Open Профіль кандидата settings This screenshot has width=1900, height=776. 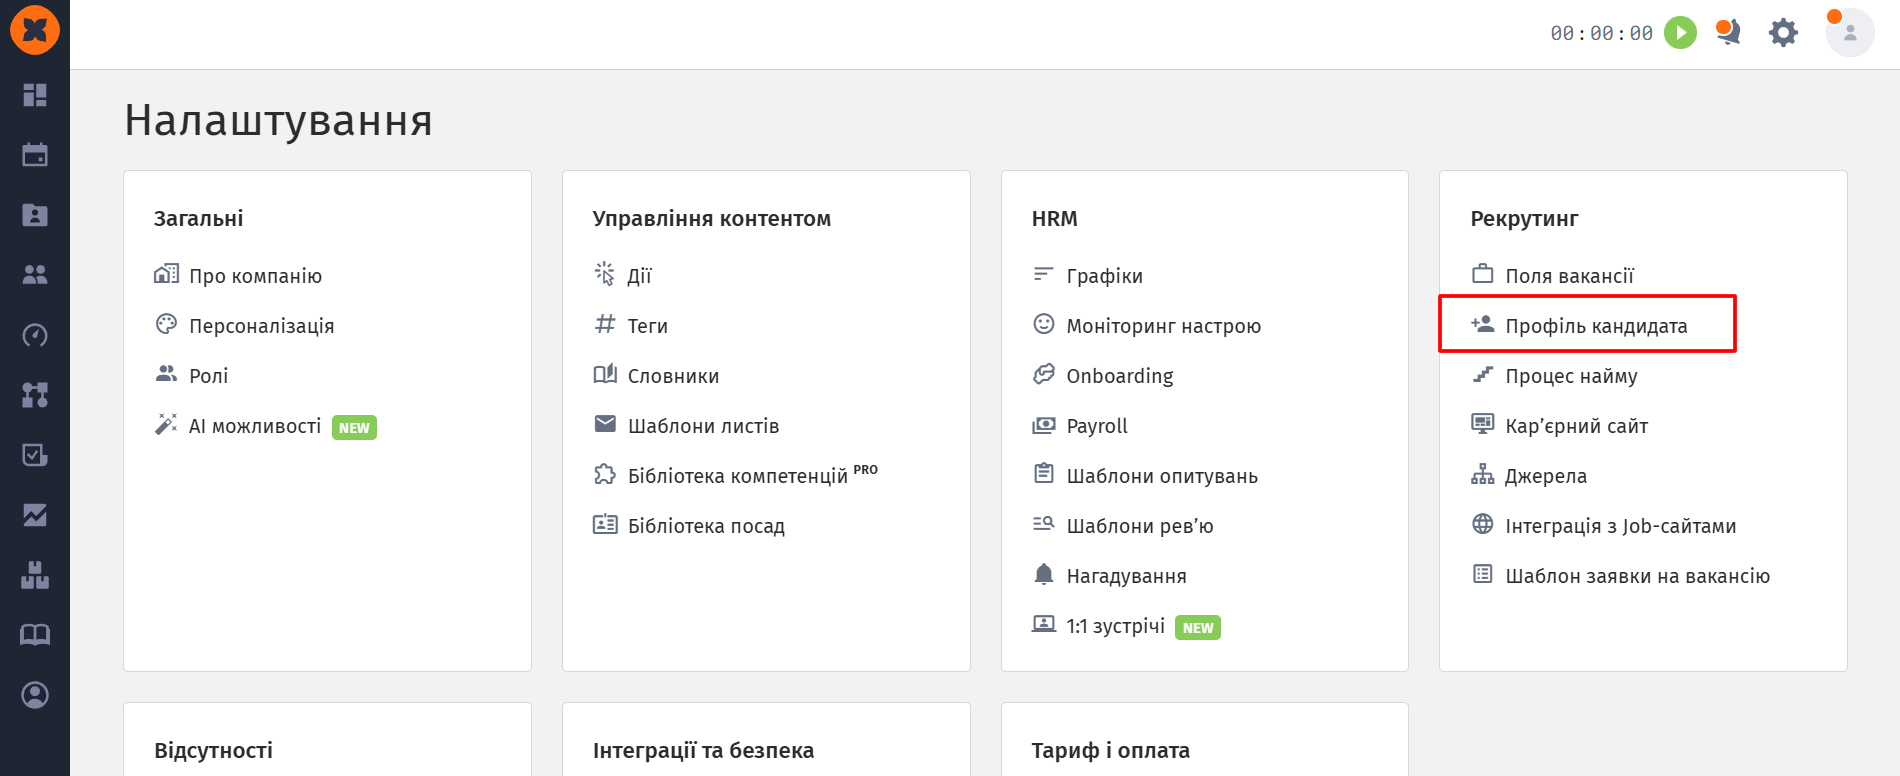click(x=1579, y=325)
